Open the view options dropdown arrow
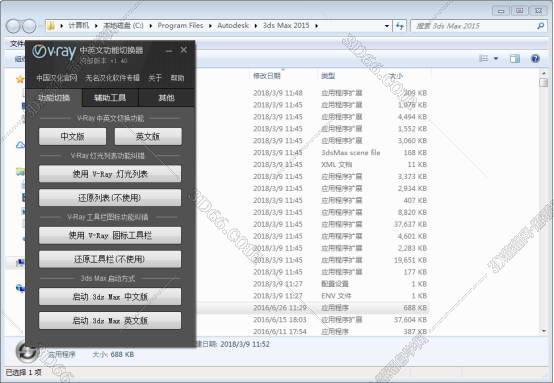The image size is (554, 383). [x=496, y=59]
